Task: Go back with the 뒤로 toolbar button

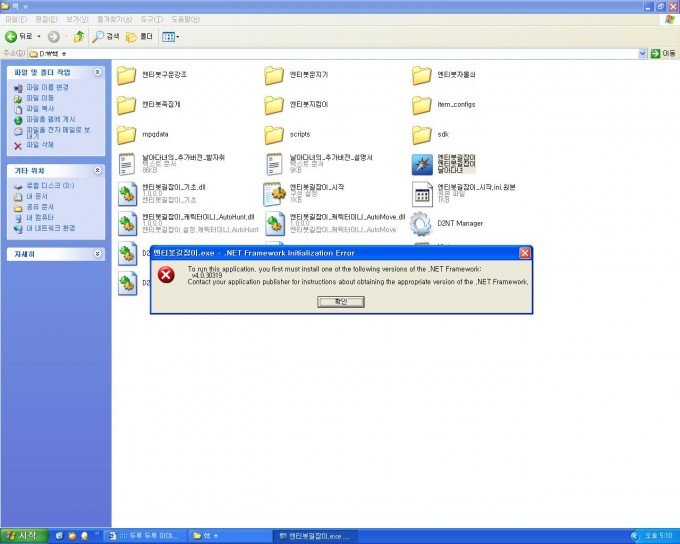Action: (x=18, y=36)
